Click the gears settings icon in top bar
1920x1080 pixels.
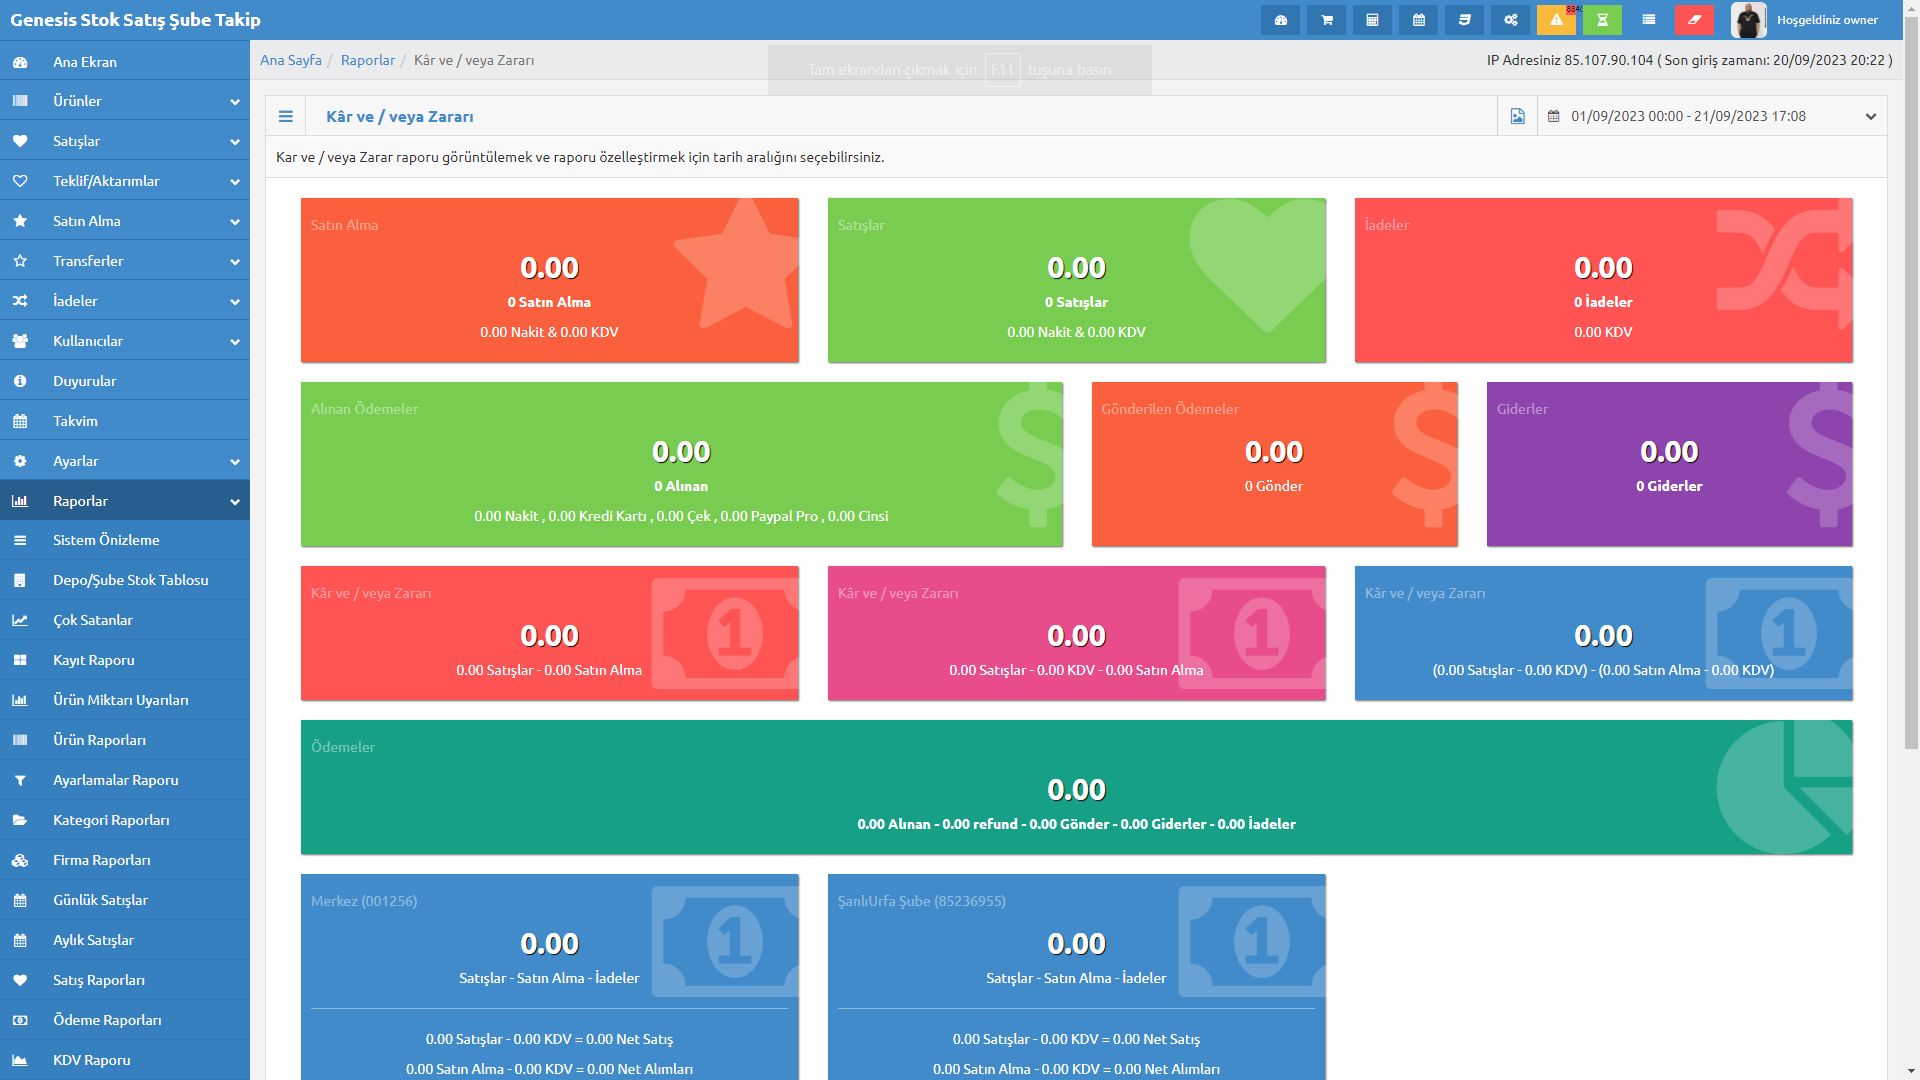pyautogui.click(x=1510, y=20)
